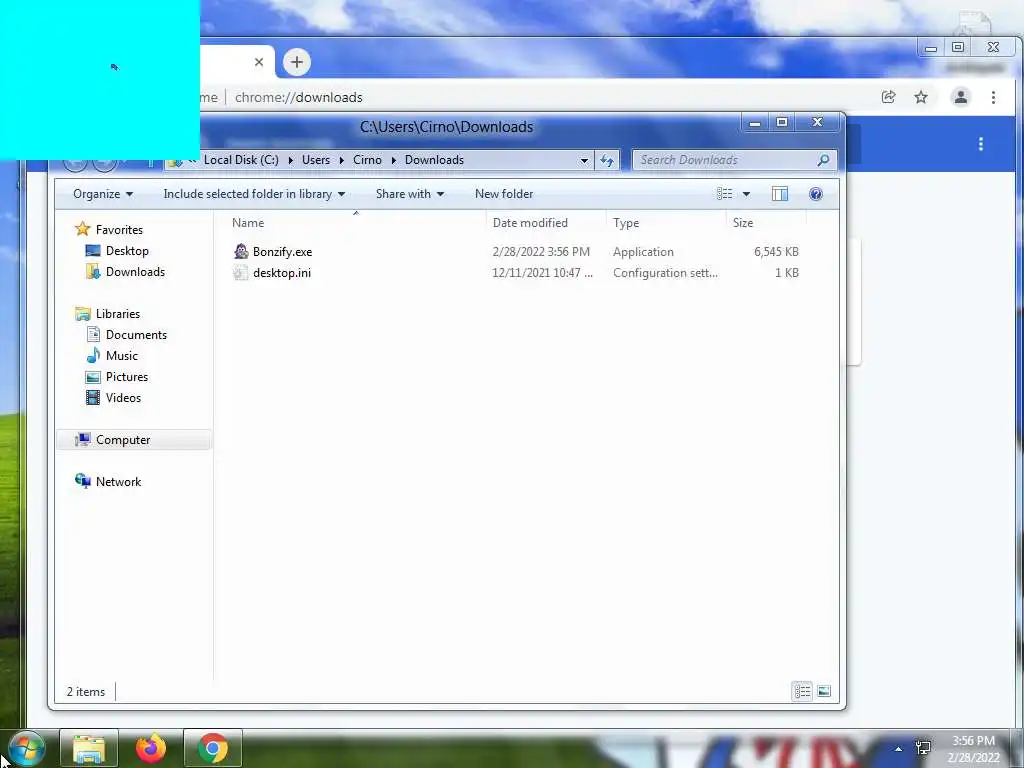Screen dimensions: 1024x768
Task: Open Include selected folder in library menu
Action: [x=254, y=194]
